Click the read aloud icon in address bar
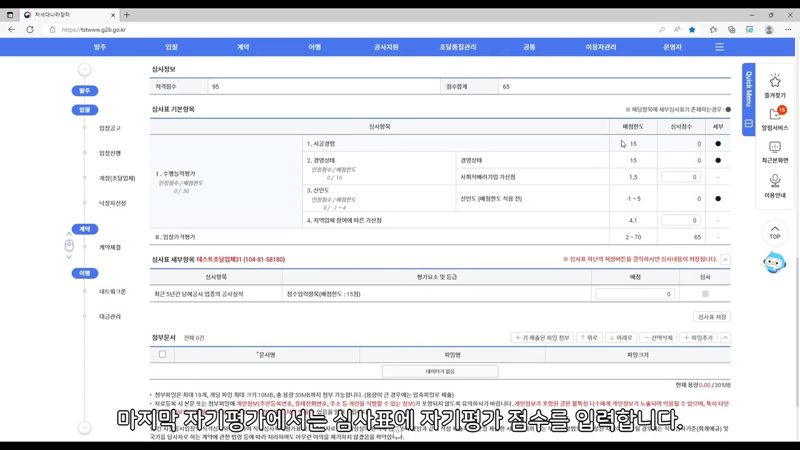The image size is (800, 450). pos(677,30)
